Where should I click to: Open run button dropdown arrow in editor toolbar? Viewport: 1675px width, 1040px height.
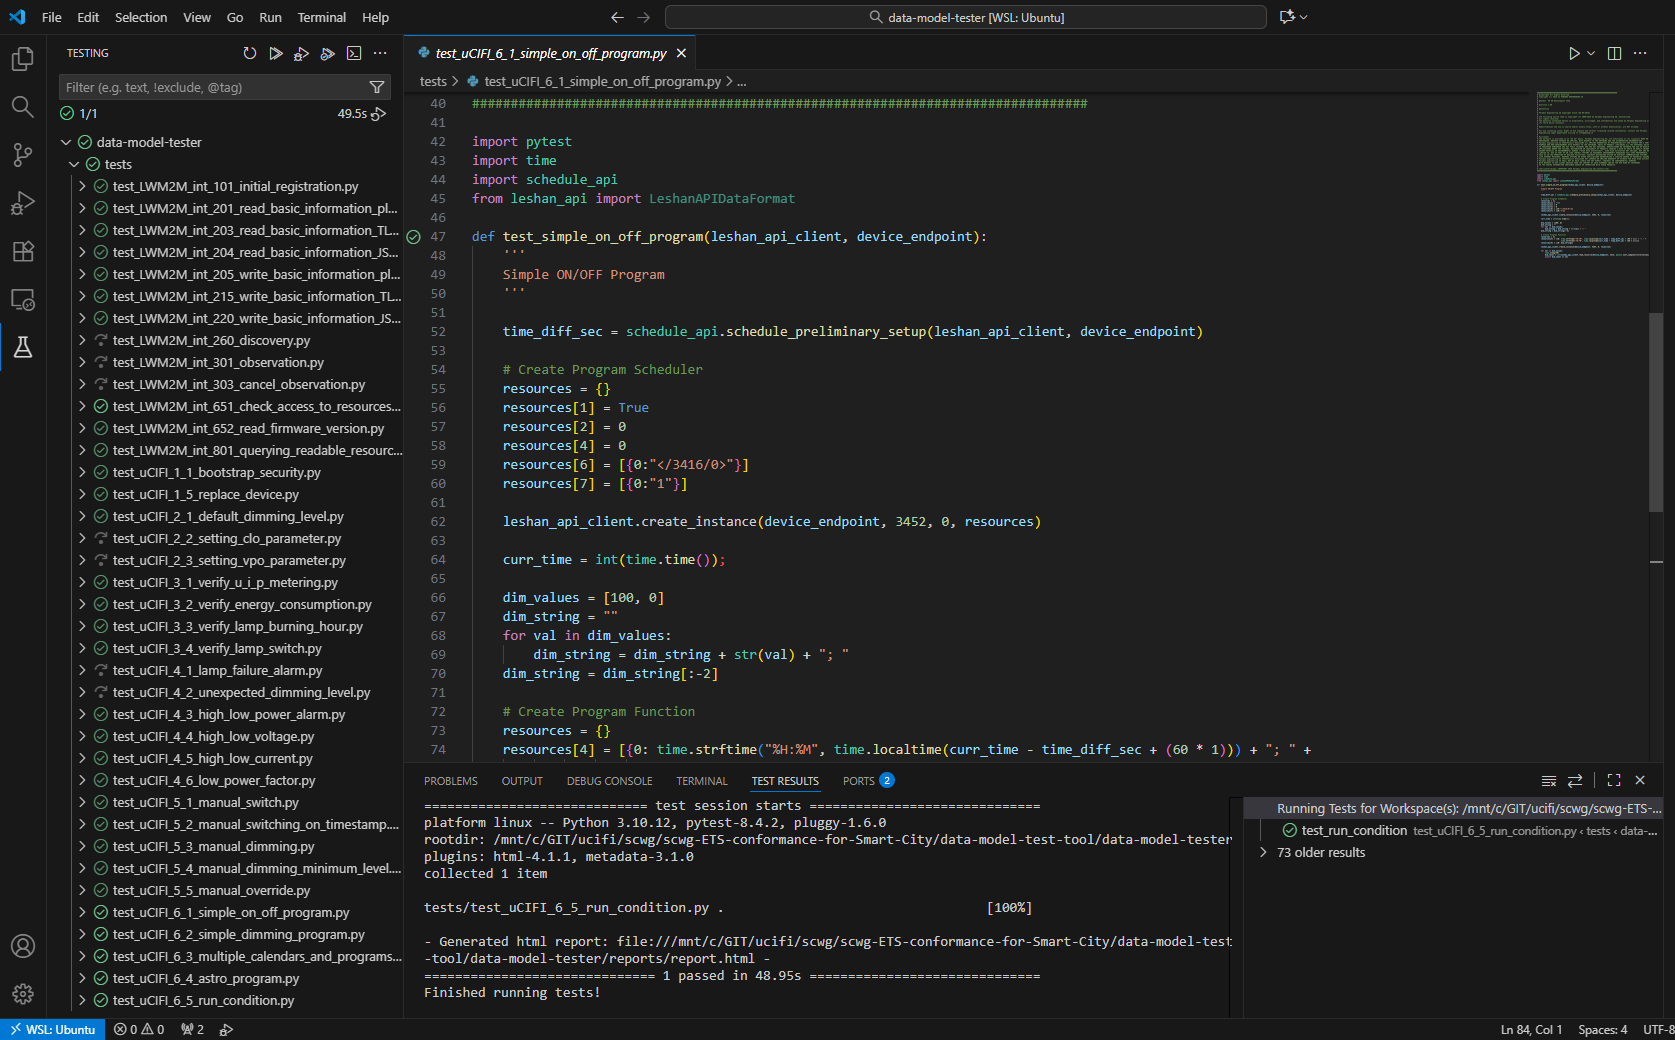pyautogui.click(x=1591, y=53)
